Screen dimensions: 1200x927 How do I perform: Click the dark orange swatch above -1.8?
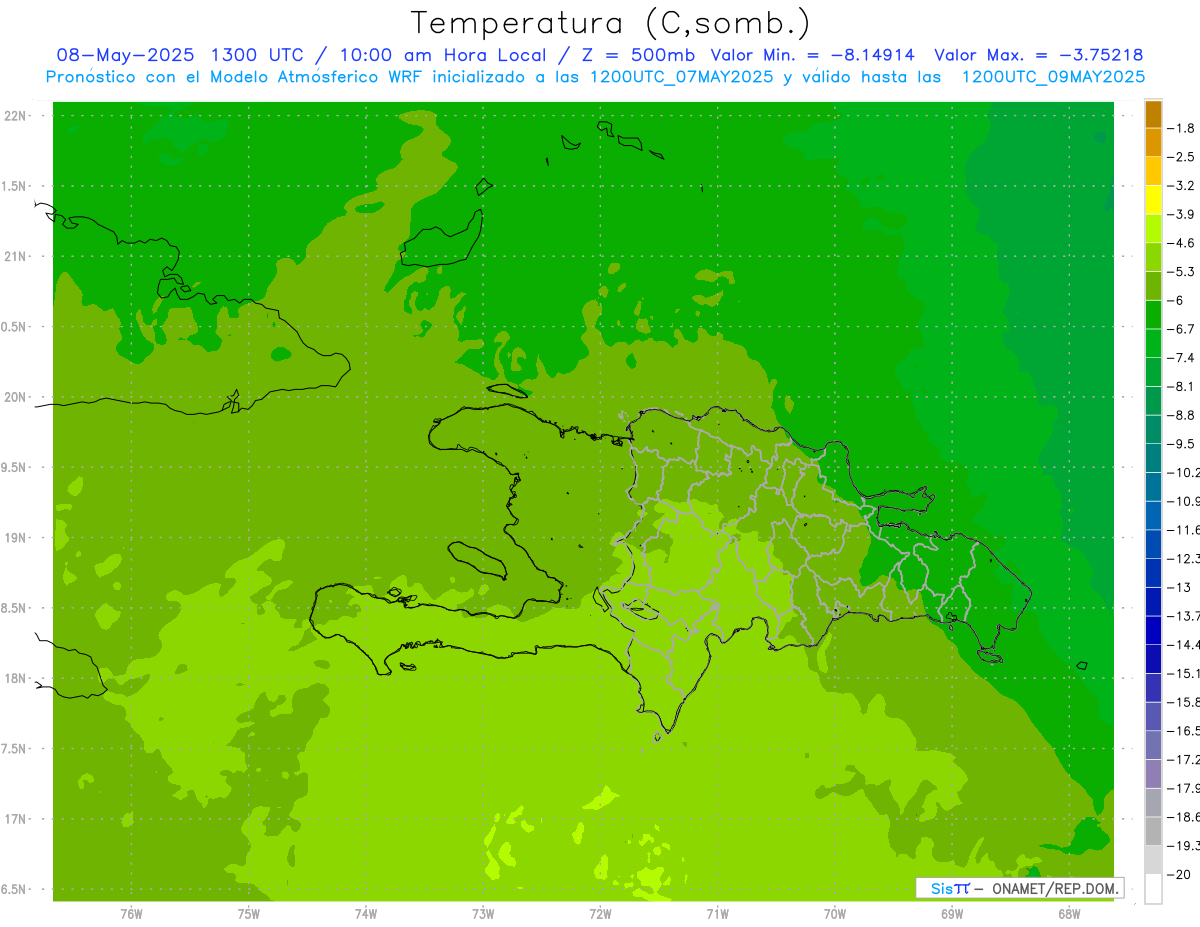click(x=1153, y=114)
